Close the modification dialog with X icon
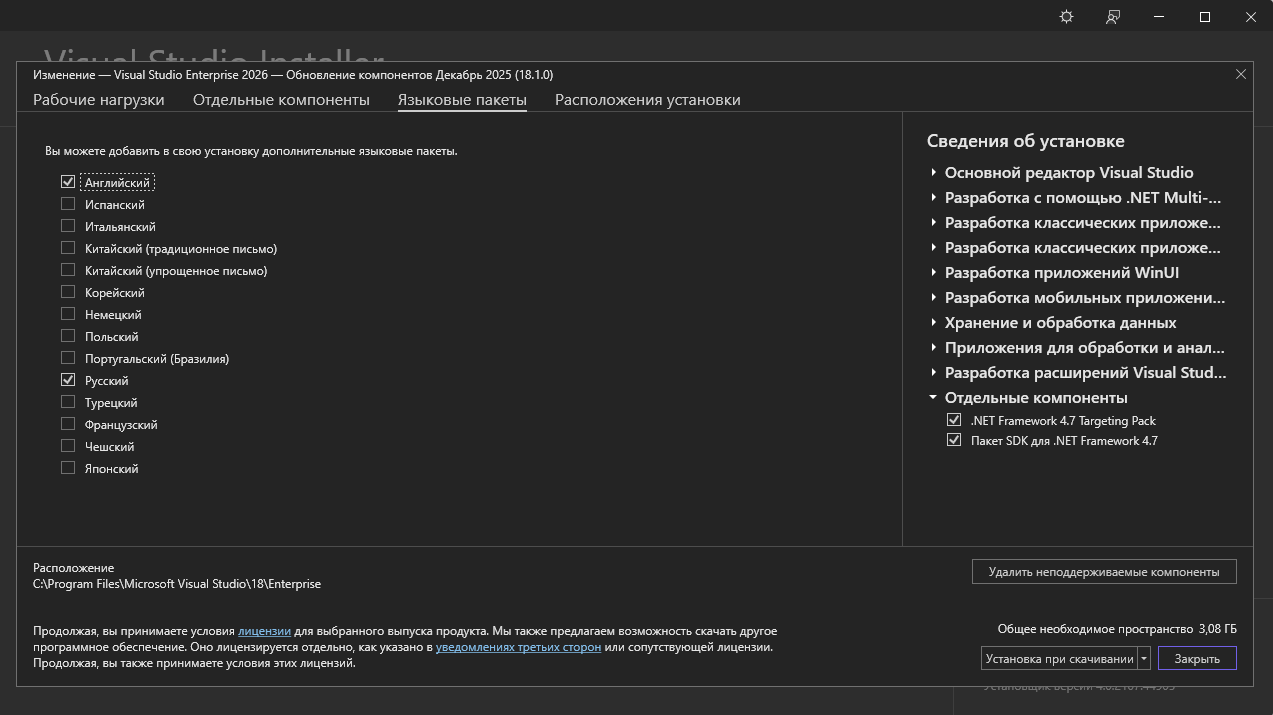The height and width of the screenshot is (715, 1273). tap(1241, 74)
